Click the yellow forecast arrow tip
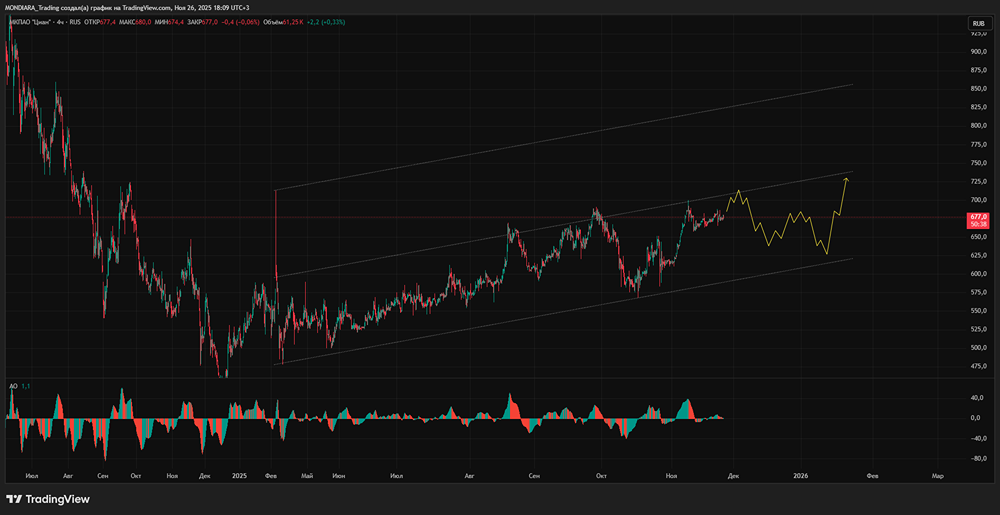The image size is (1000, 515). [847, 178]
